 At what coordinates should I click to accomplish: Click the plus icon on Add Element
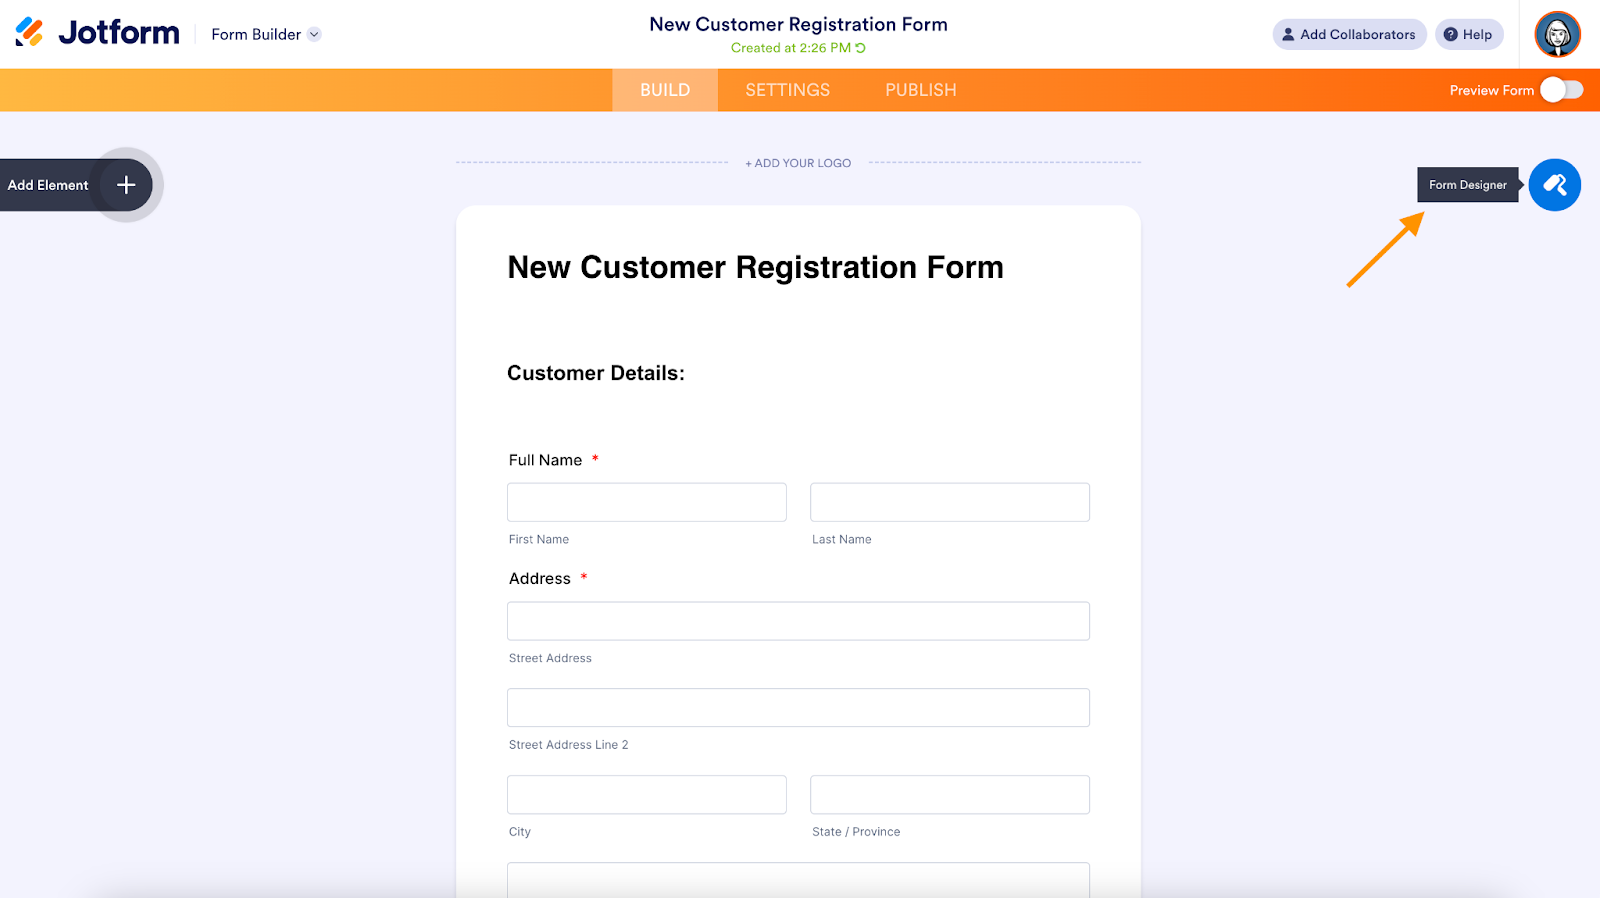coord(126,185)
